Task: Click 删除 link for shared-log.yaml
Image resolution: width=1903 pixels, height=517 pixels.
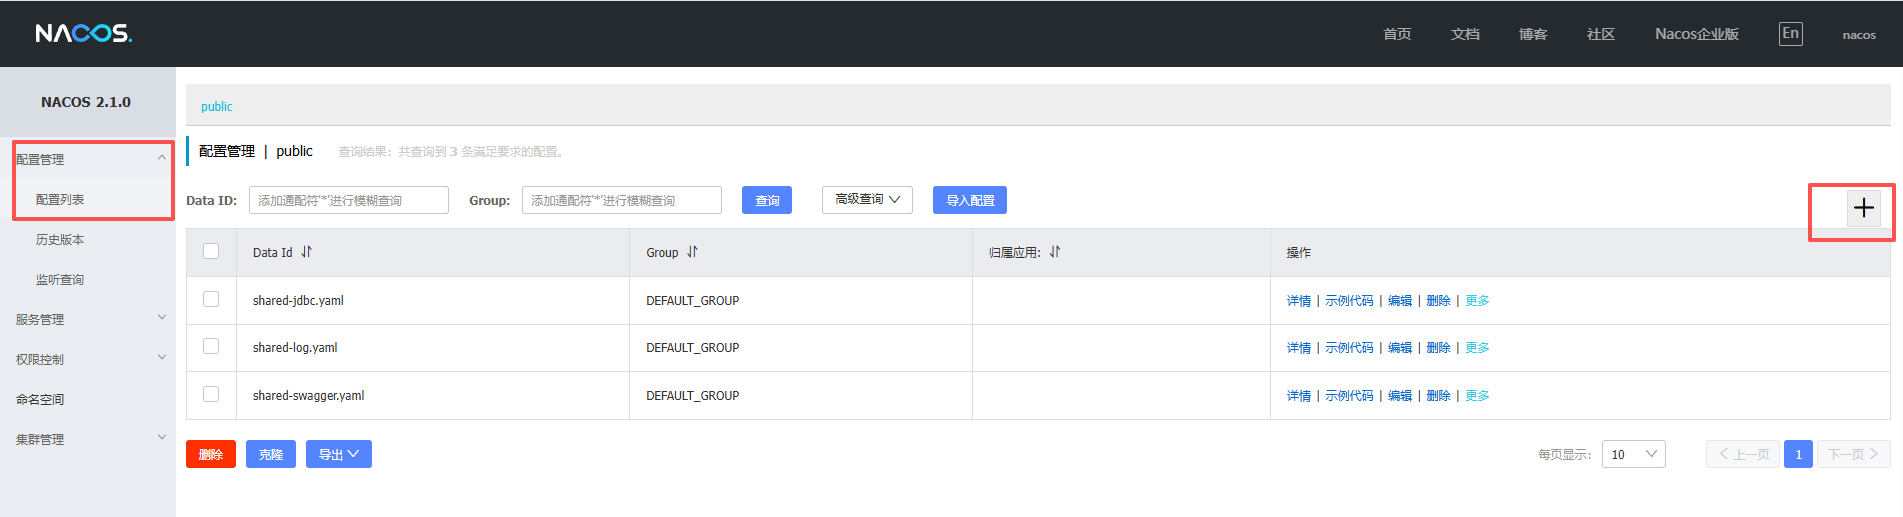Action: (1438, 348)
